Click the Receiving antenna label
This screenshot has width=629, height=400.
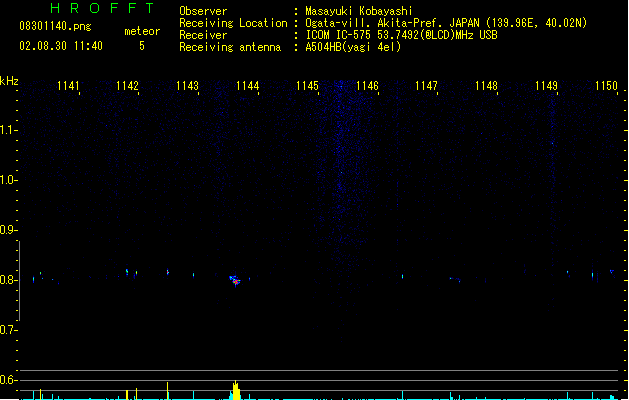tap(230, 47)
